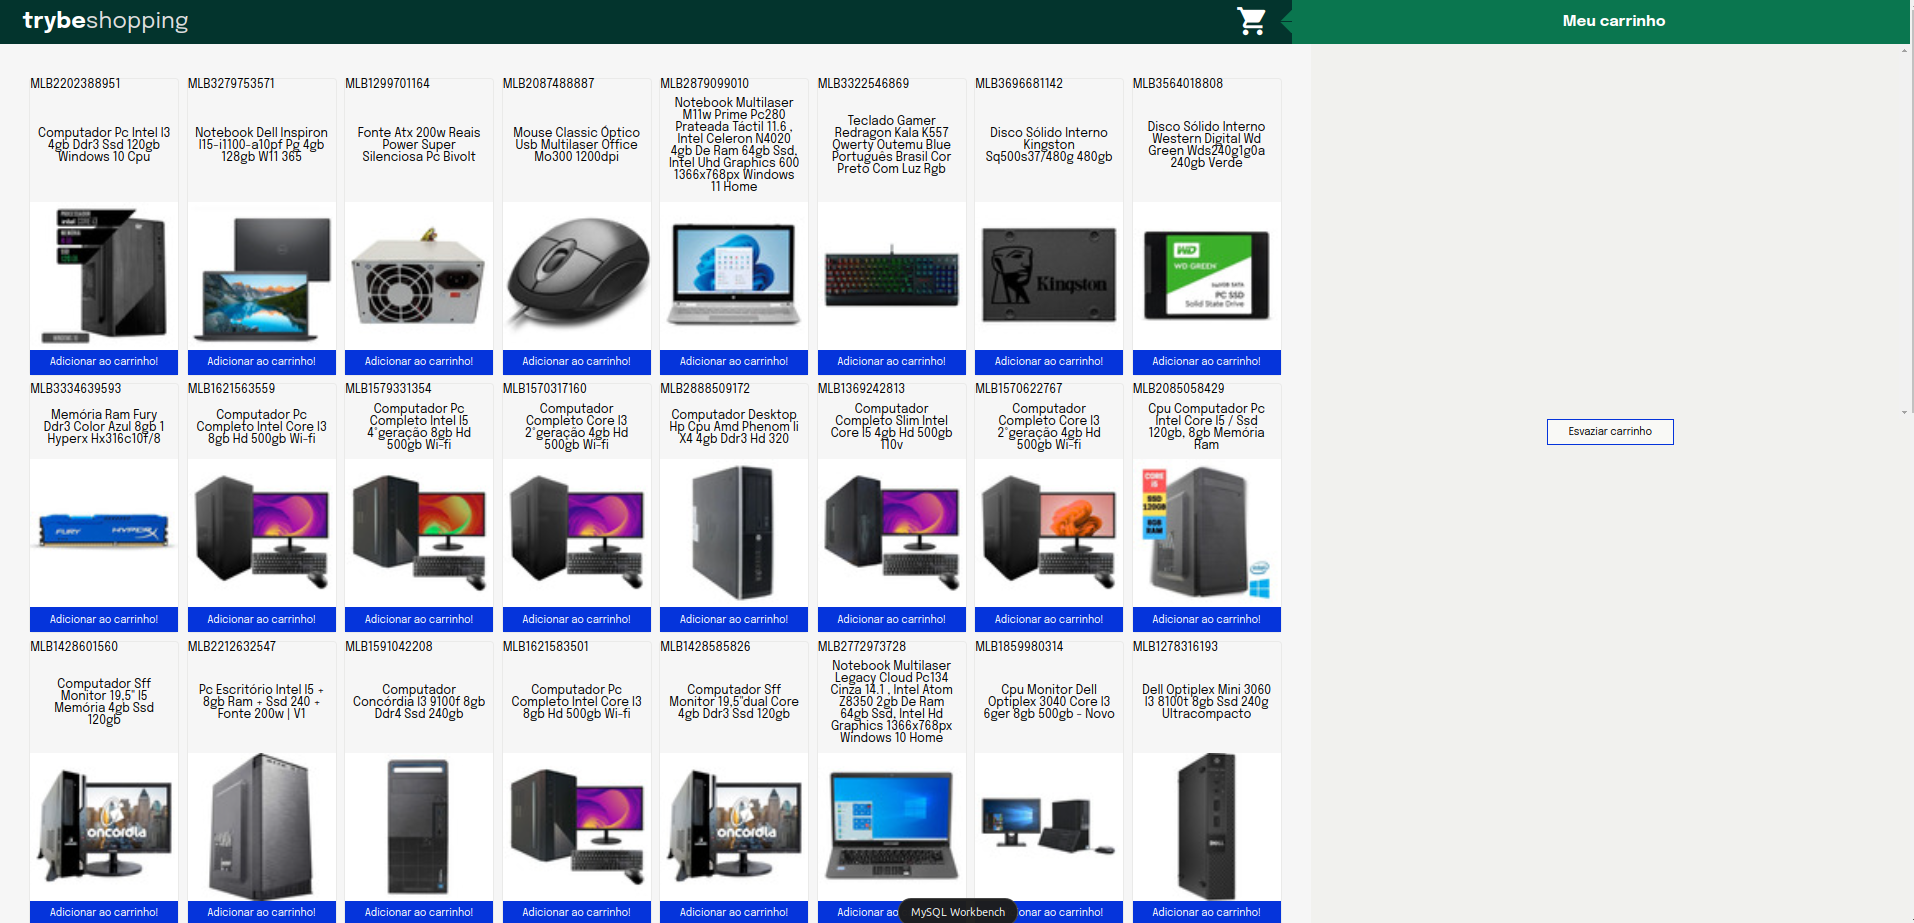Click the Multilaser mouse image
The height and width of the screenshot is (923, 1914).
pyautogui.click(x=576, y=276)
